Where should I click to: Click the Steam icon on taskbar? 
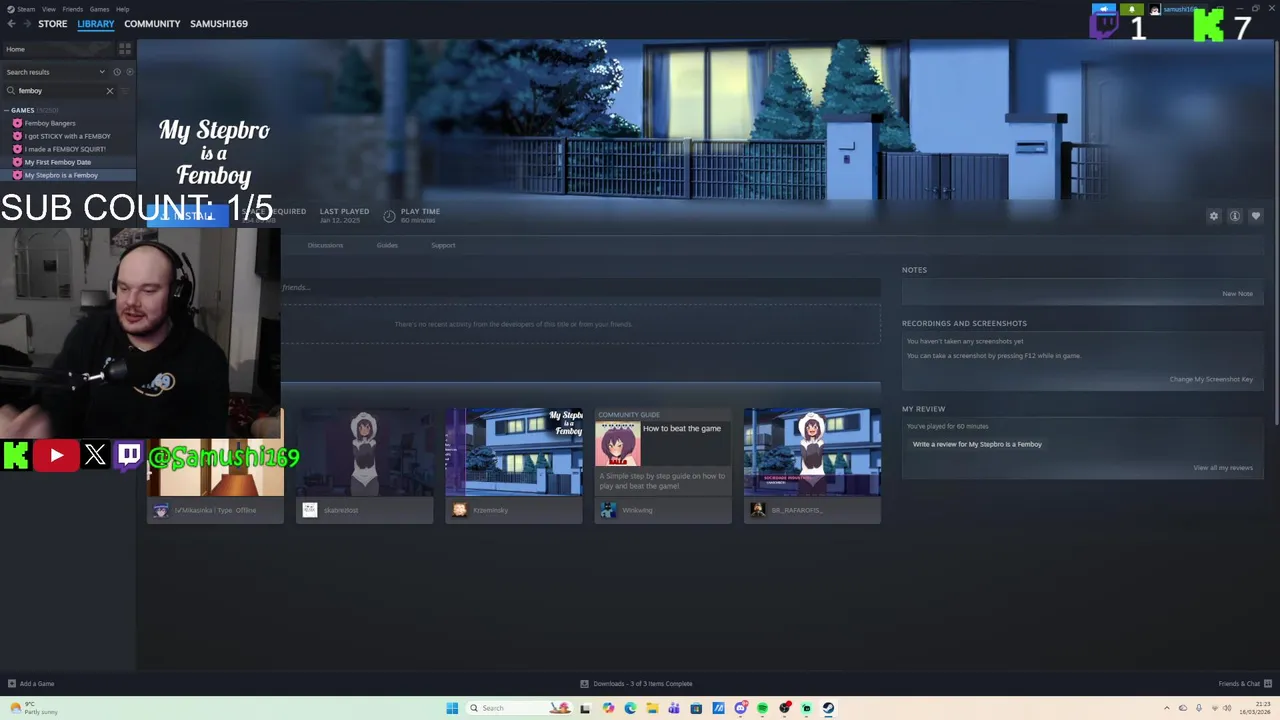click(x=828, y=708)
